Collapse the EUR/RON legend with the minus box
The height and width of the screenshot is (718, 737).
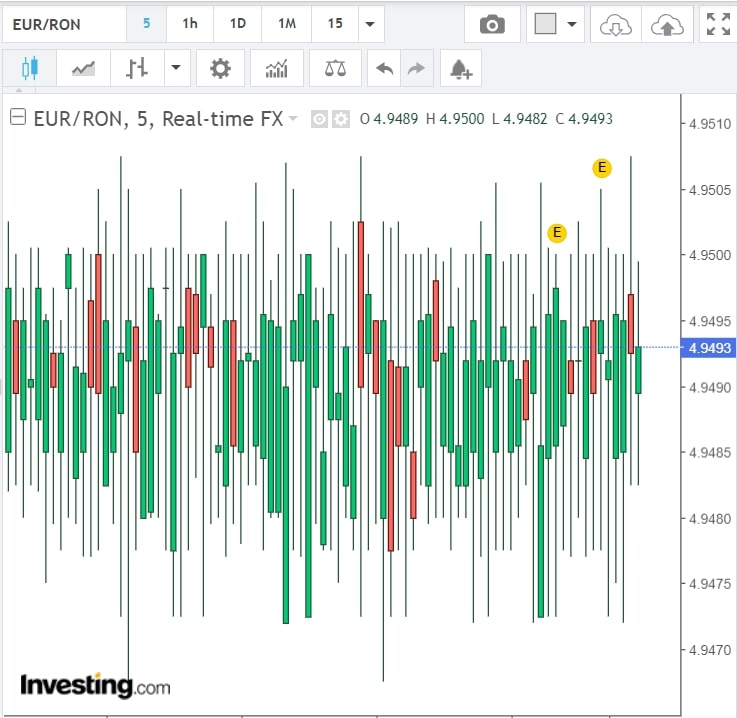coord(17,118)
